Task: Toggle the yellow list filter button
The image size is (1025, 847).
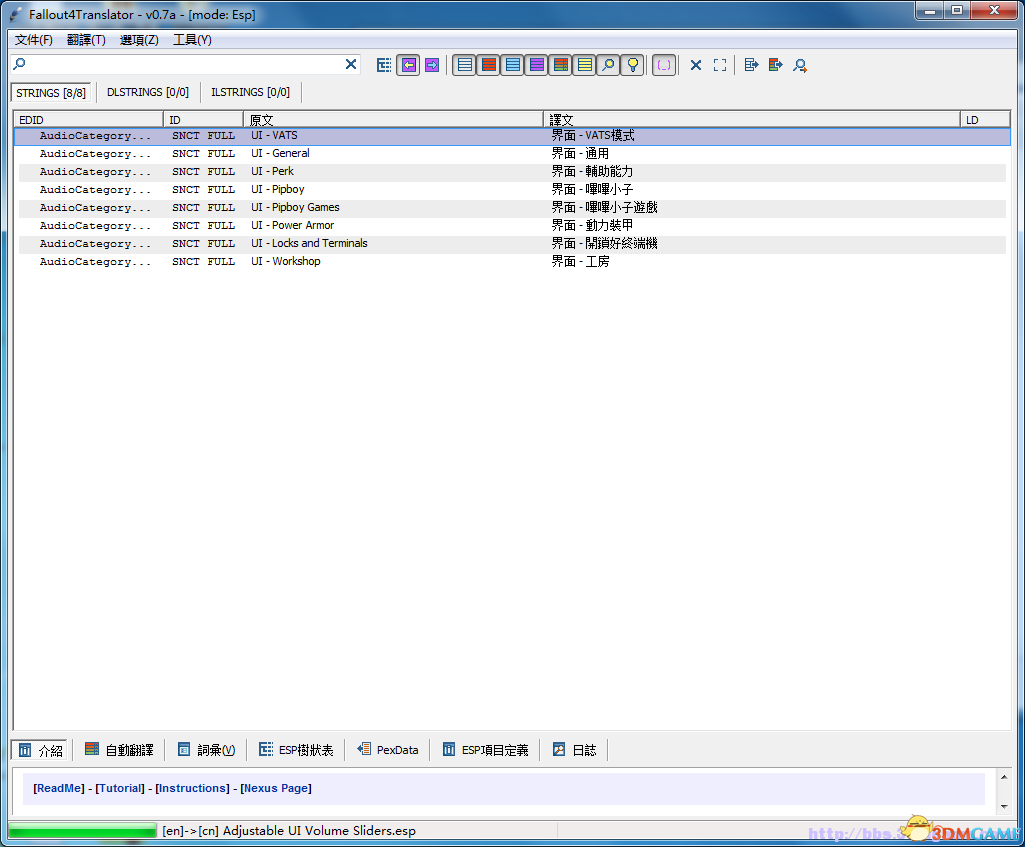Action: [585, 65]
